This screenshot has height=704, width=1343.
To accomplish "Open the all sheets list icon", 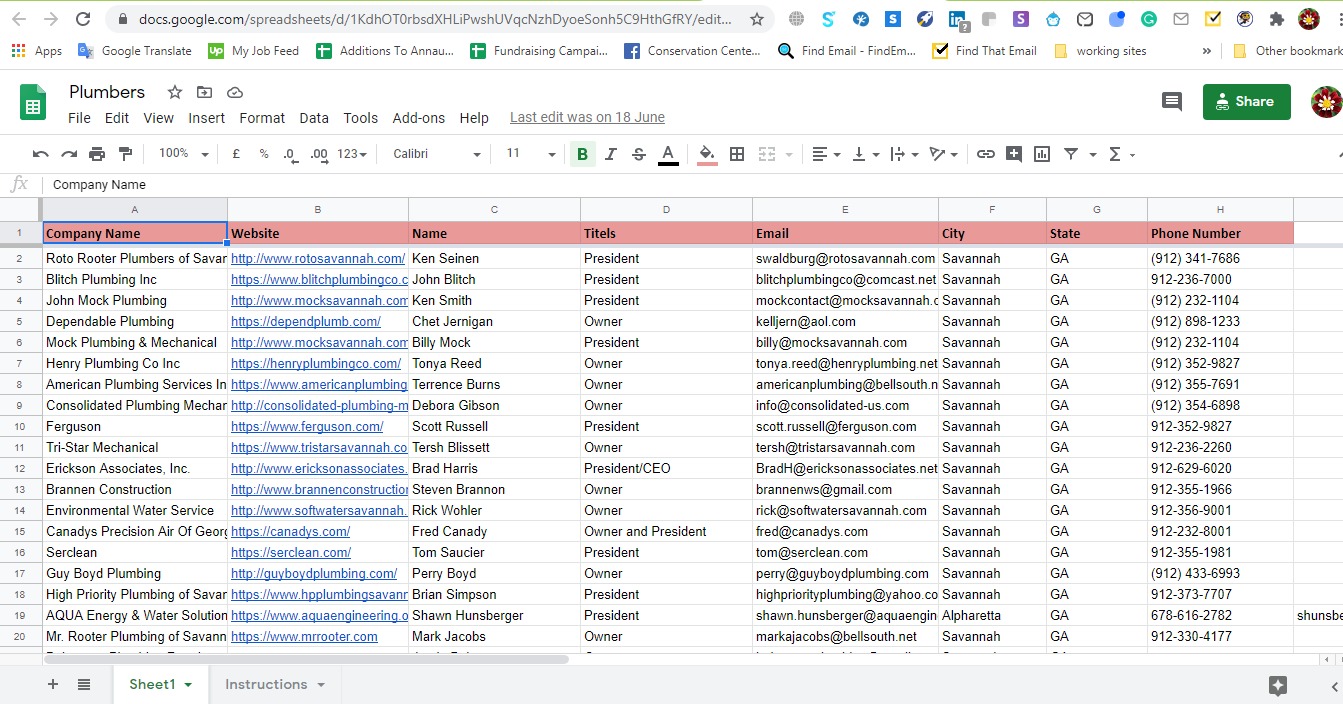I will click(x=84, y=685).
